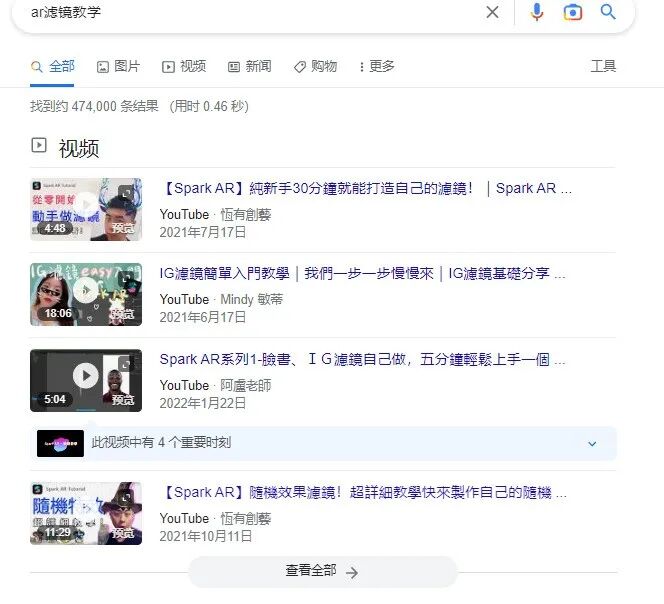The height and width of the screenshot is (604, 664).
Task: Click the expand icon on the 4:48 thumbnail
Action: pos(126,193)
